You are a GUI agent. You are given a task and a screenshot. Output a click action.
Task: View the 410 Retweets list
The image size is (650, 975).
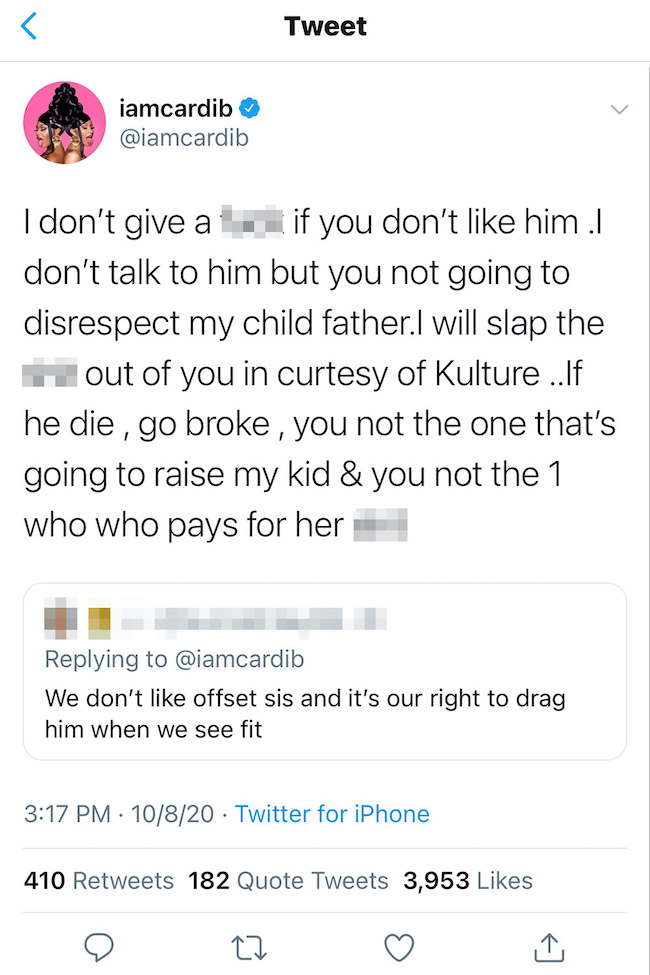pyautogui.click(x=98, y=880)
